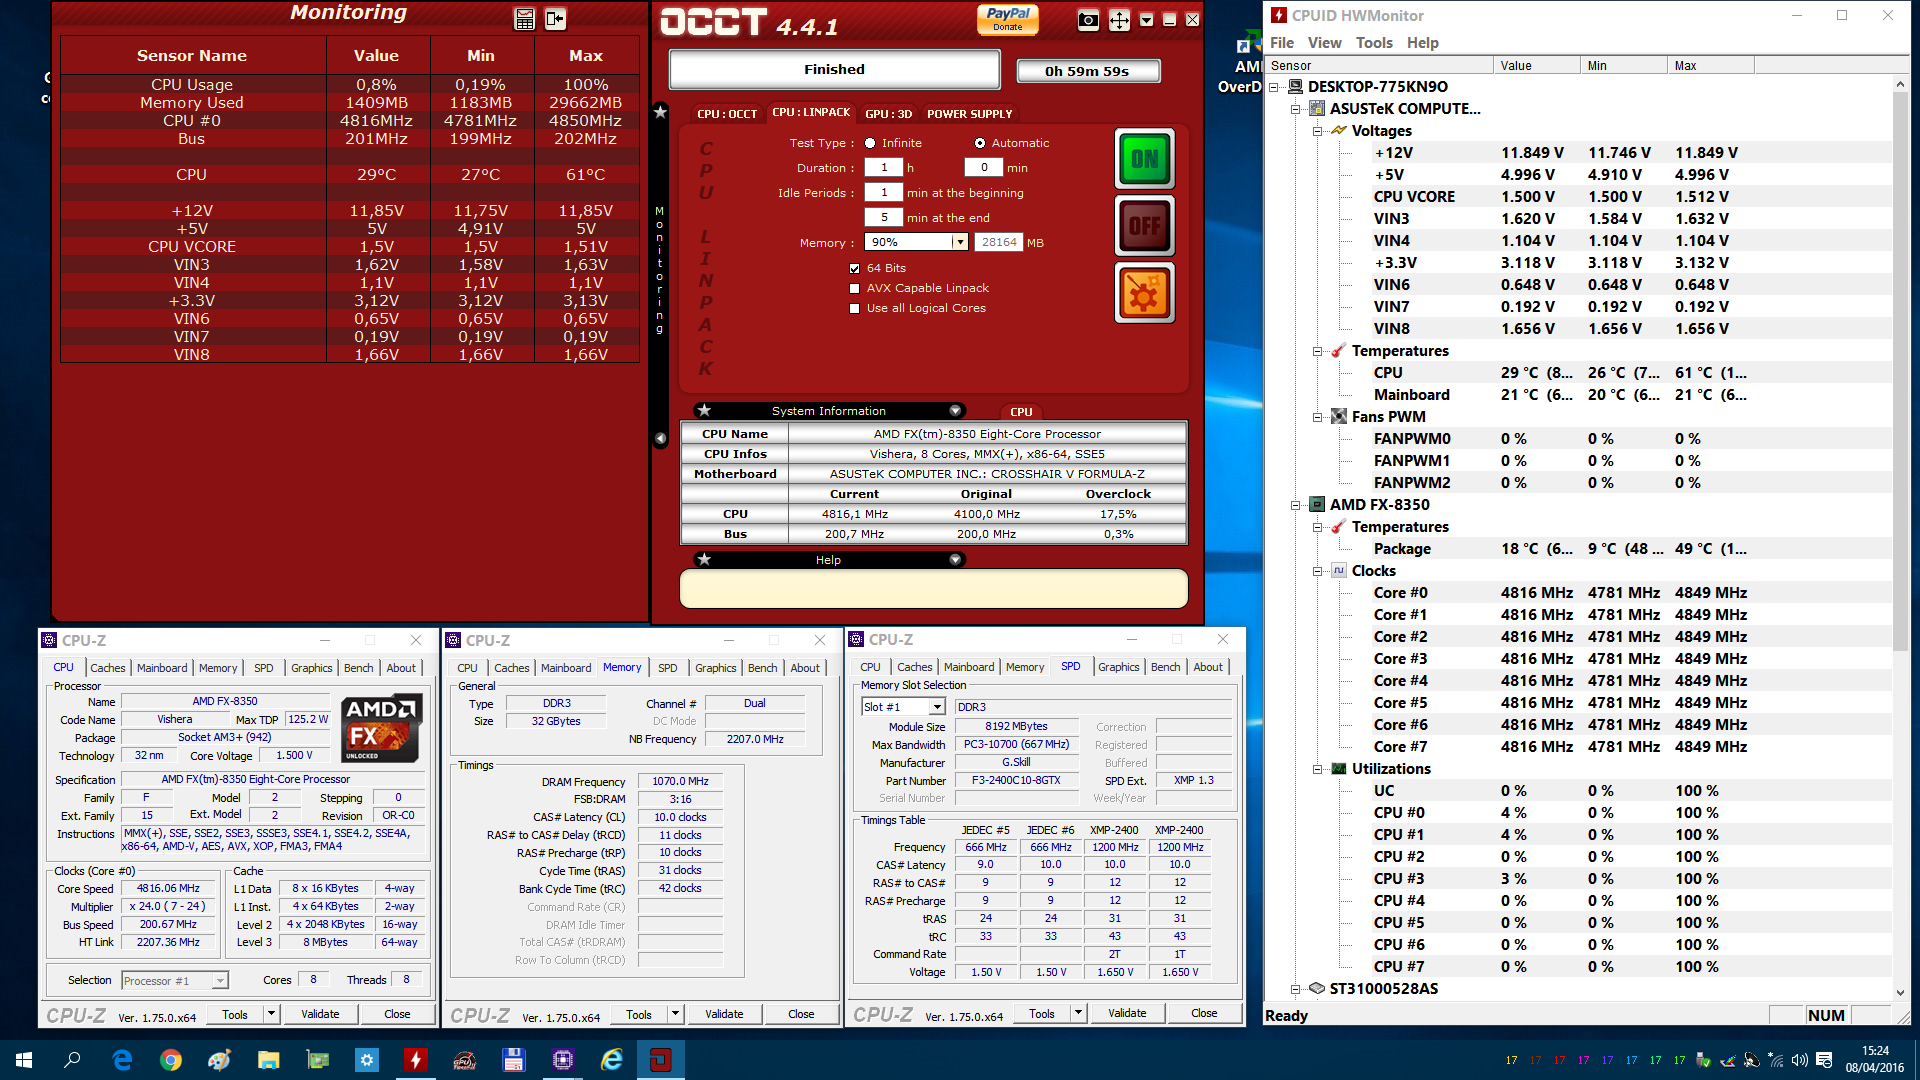Select Infinite test type radio button
This screenshot has height=1080, width=1920.
(870, 143)
